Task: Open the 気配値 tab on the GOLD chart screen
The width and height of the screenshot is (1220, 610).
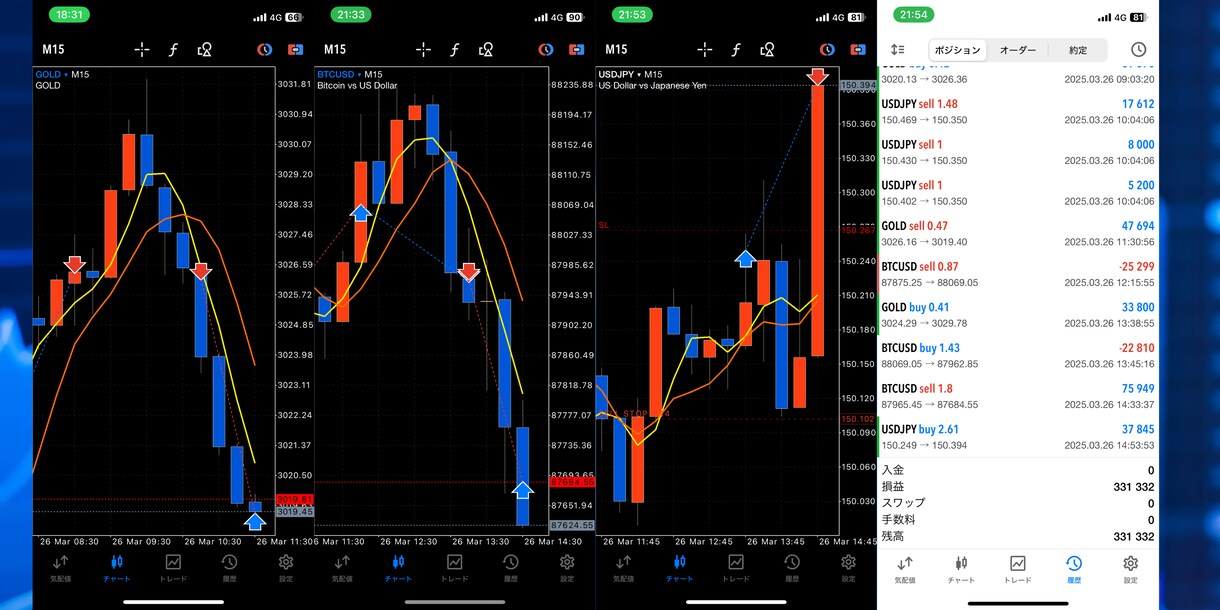Action: click(61, 568)
